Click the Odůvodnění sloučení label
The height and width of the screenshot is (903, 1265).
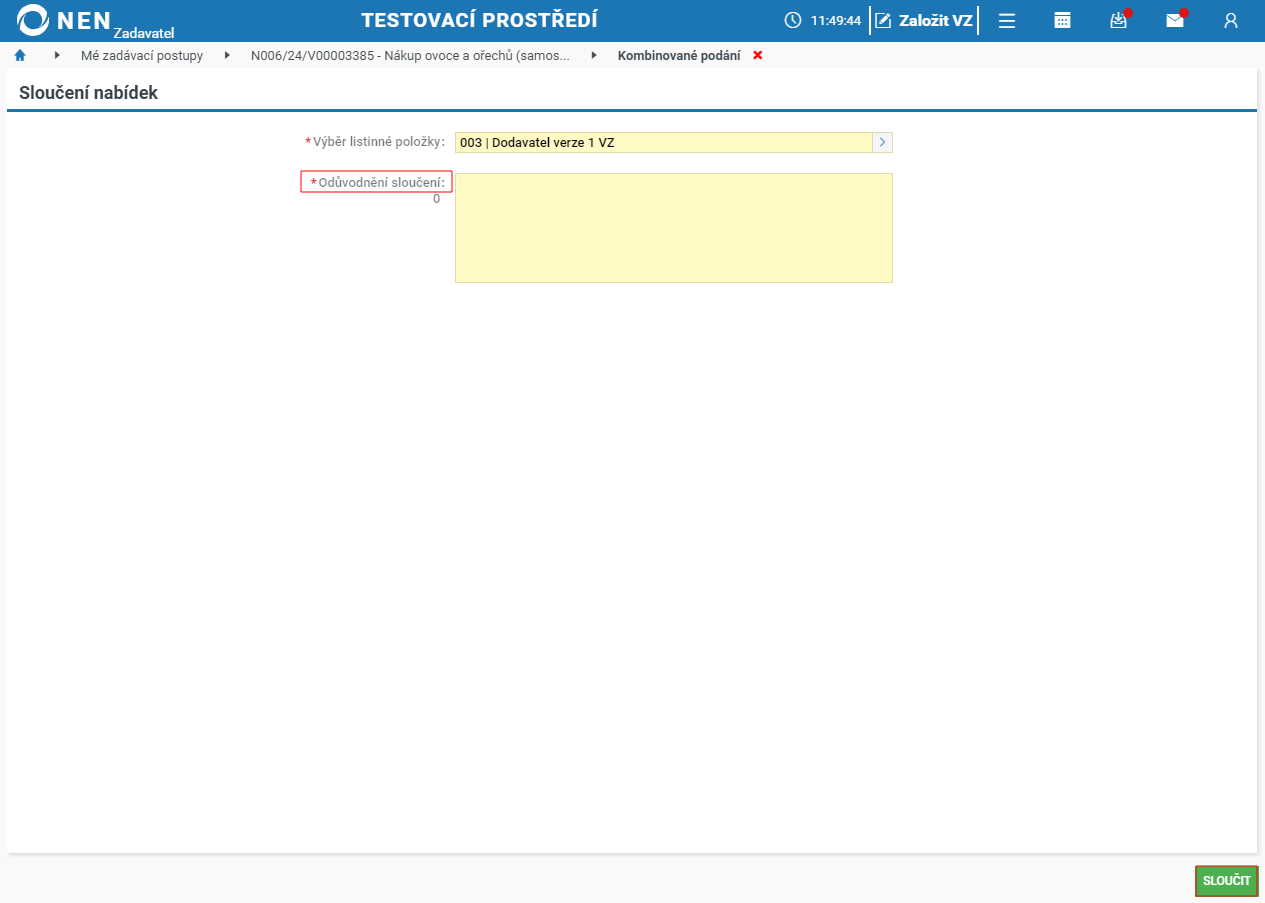click(x=377, y=182)
